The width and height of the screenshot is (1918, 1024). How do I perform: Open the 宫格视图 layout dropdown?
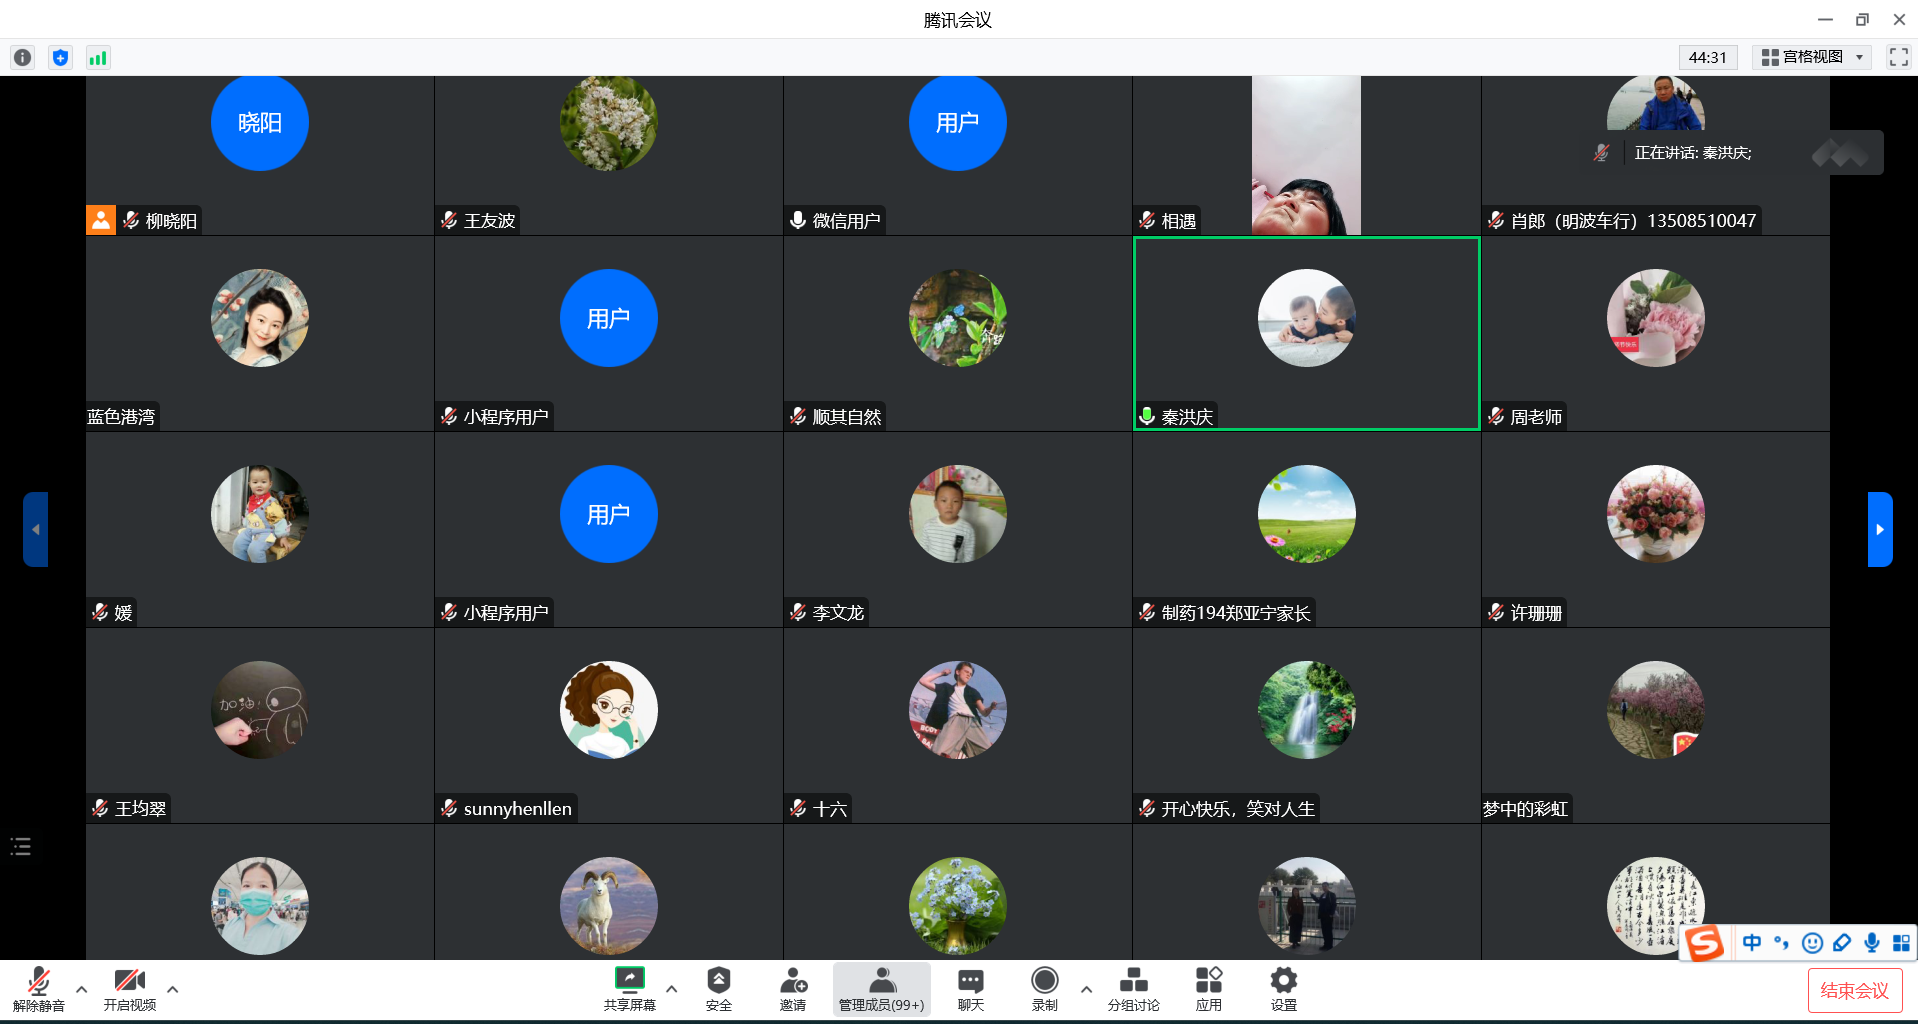(1812, 57)
